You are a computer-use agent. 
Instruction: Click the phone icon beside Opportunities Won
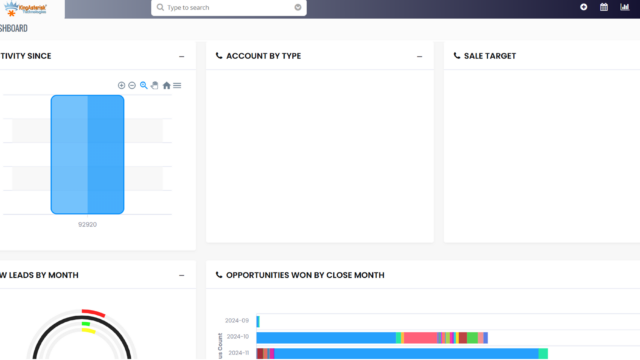[x=219, y=275]
